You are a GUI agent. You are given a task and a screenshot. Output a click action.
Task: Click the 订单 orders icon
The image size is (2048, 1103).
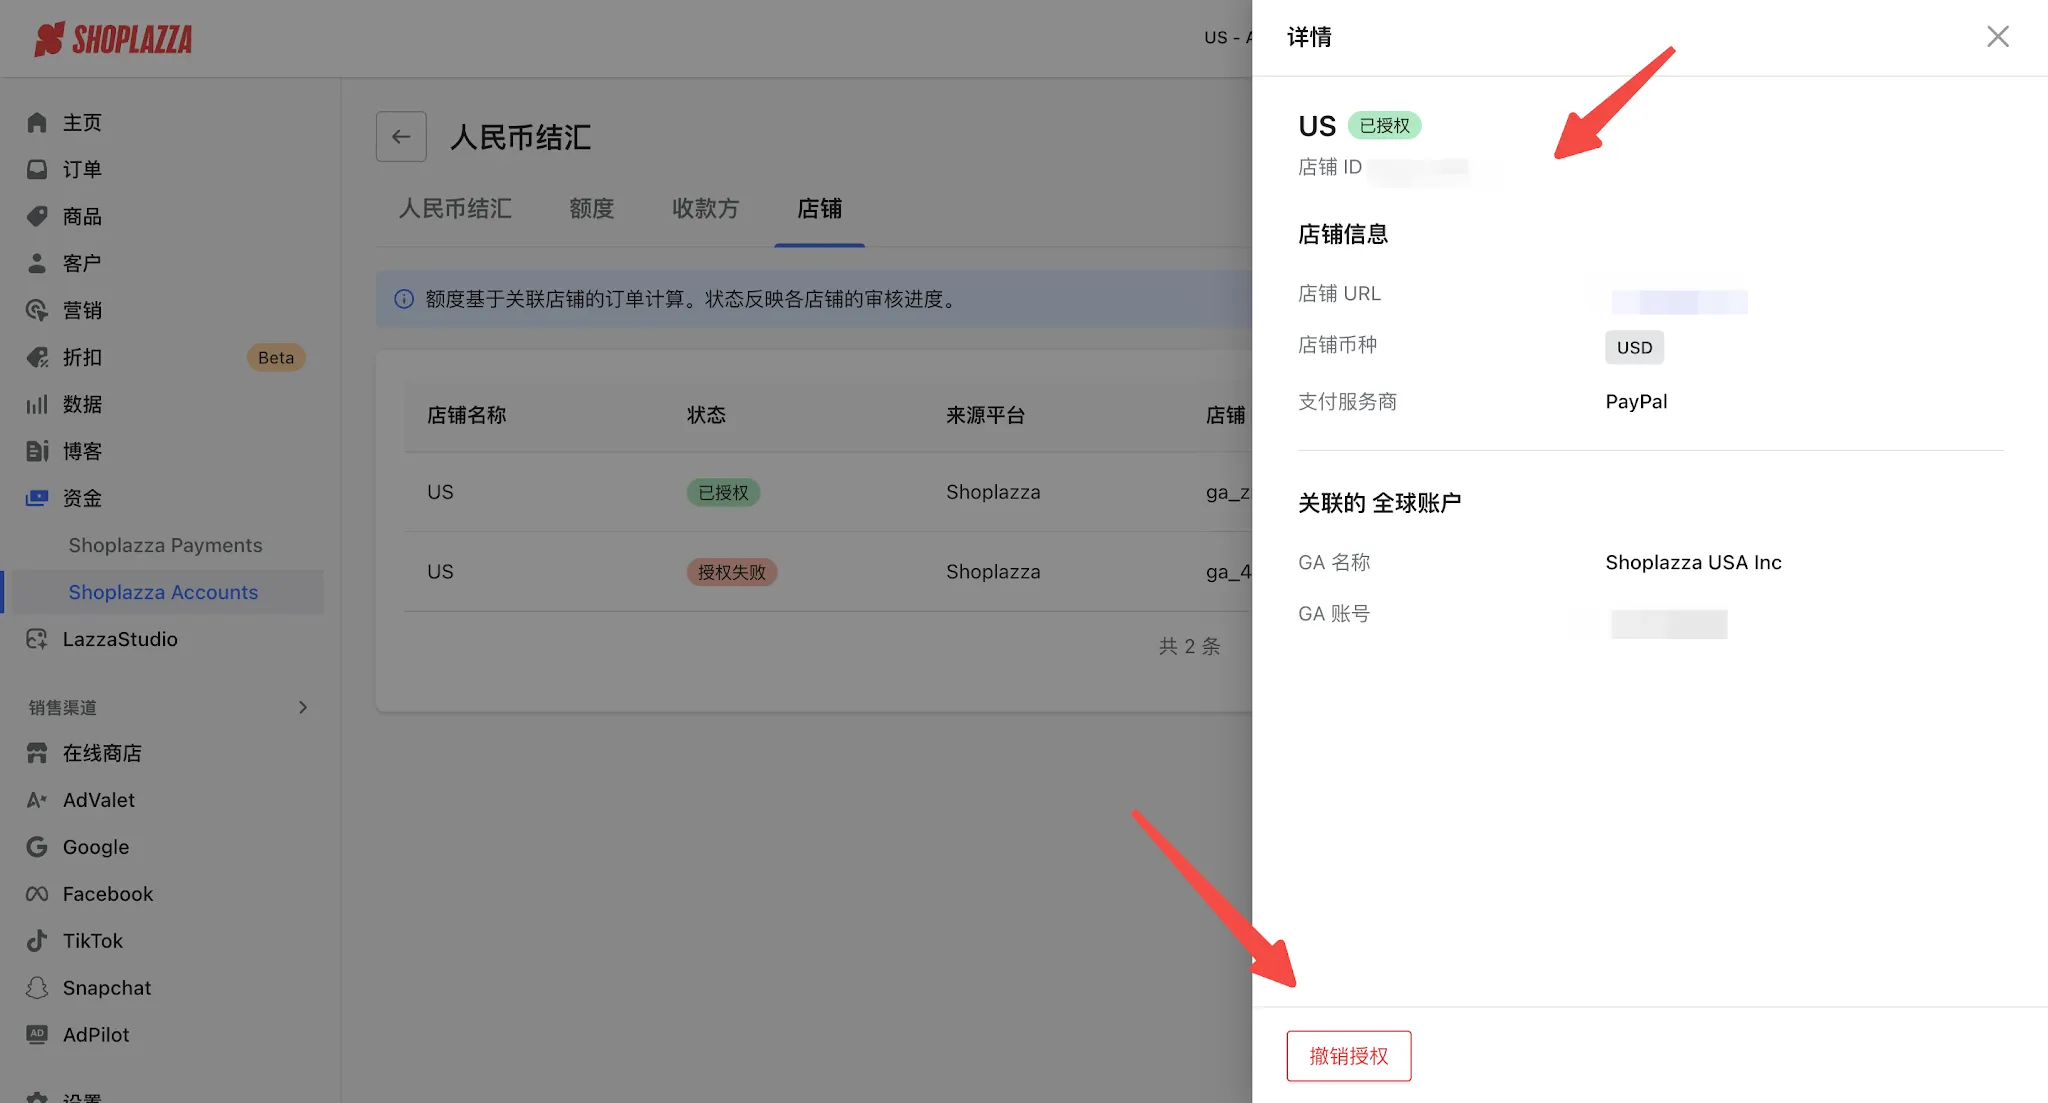pyautogui.click(x=37, y=169)
